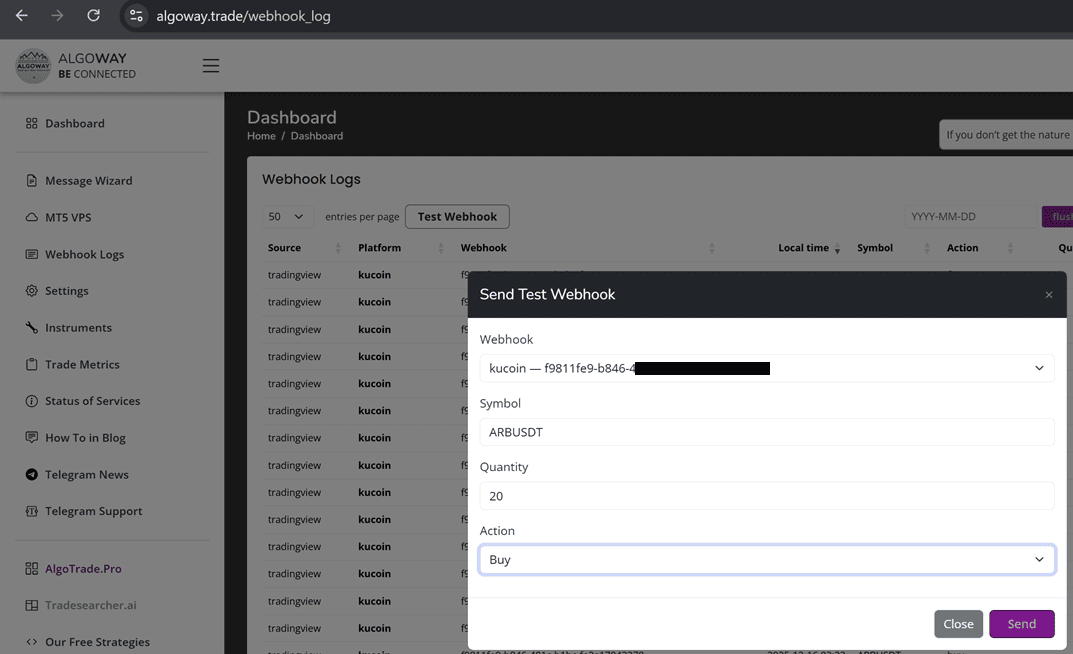The image size is (1073, 654).
Task: Sort table by Action column arrows
Action: pos(1010,248)
